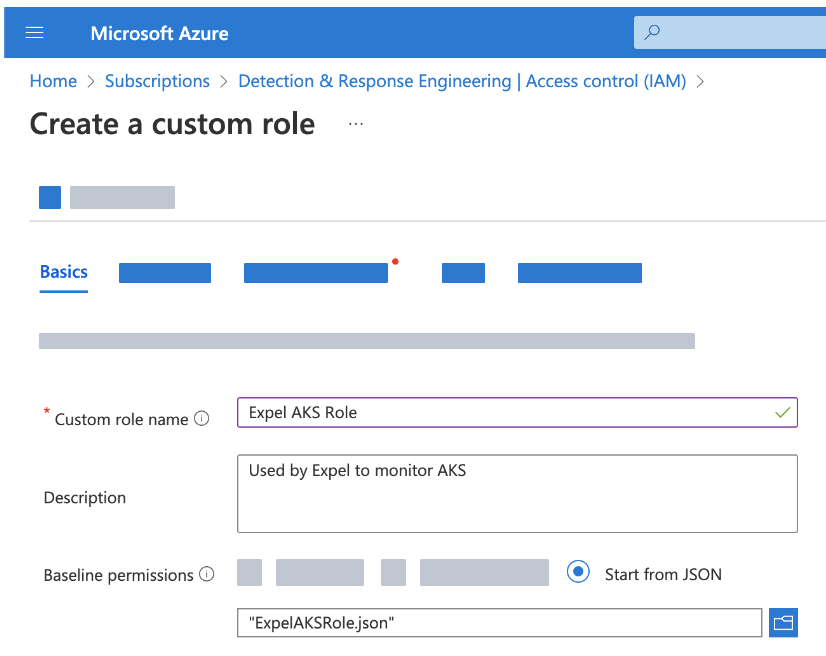Focus the Description text area
826x656 pixels.
(x=517, y=494)
